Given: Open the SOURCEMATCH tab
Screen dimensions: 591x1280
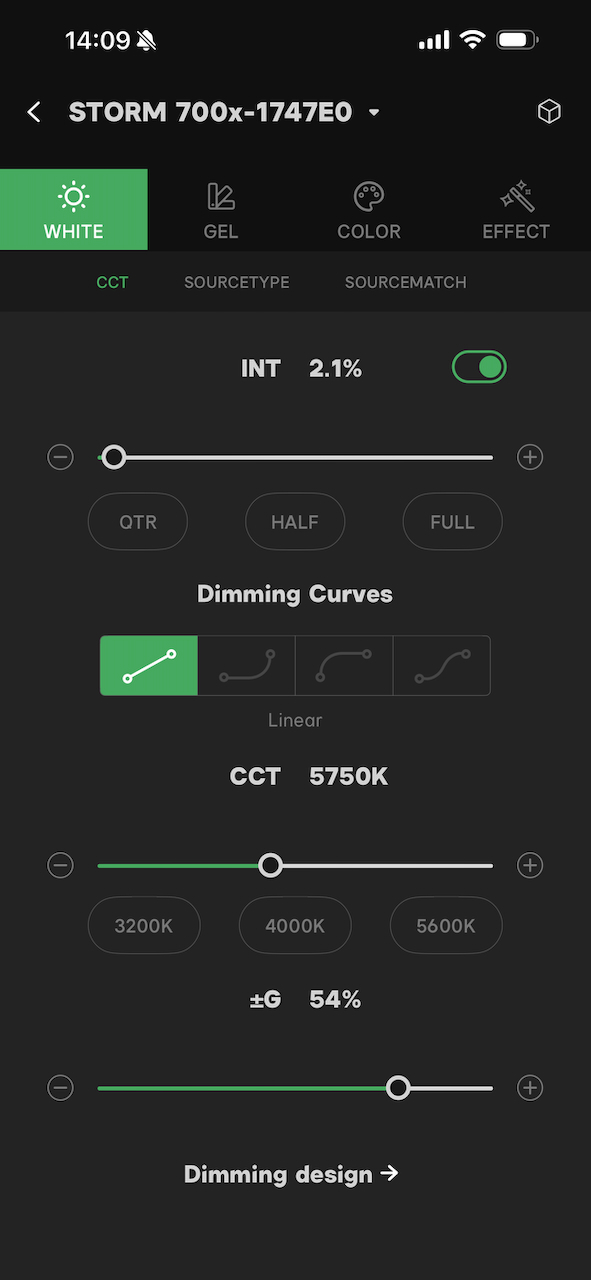Looking at the screenshot, I should [405, 282].
